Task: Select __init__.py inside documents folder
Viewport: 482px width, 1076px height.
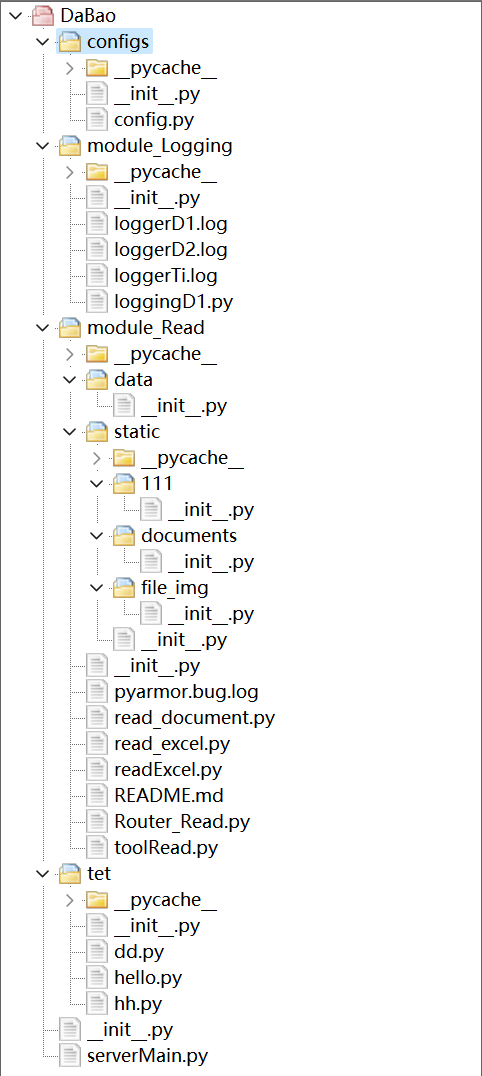Action: coord(211,562)
